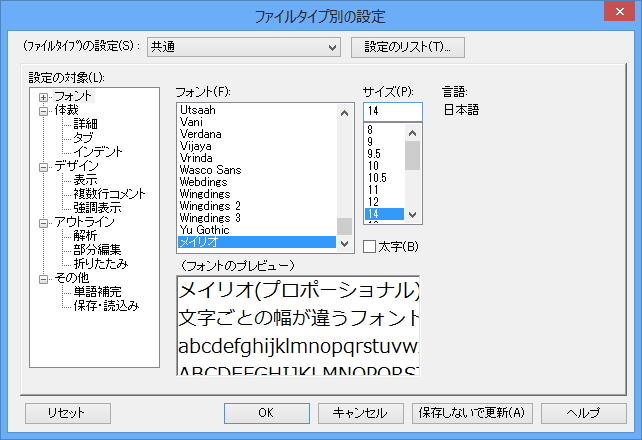Select 複数行コメント tree item
The image size is (642, 440).
(109, 194)
